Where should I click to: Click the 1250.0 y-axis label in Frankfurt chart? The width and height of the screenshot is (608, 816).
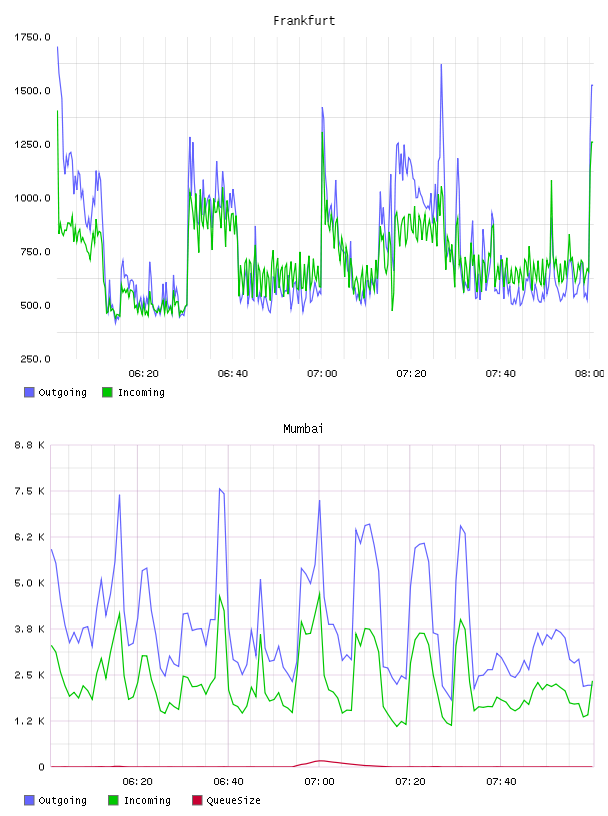(x=32, y=144)
